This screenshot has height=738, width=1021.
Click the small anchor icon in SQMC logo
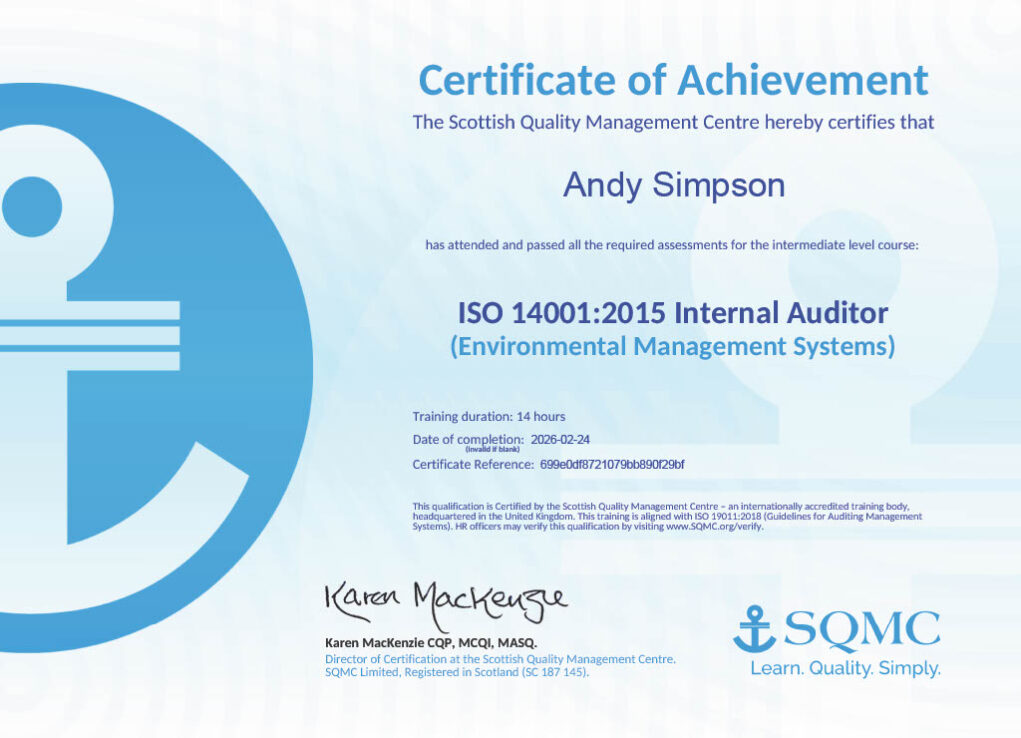(x=754, y=629)
